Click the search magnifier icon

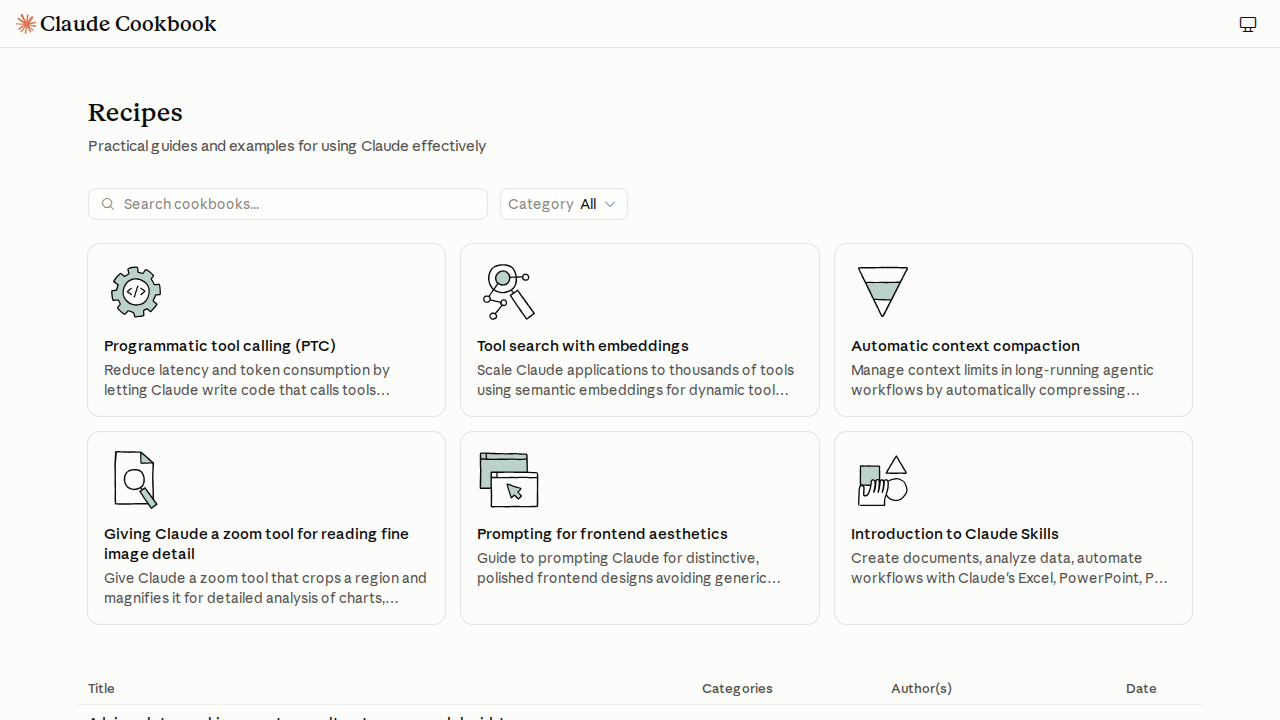(x=108, y=204)
